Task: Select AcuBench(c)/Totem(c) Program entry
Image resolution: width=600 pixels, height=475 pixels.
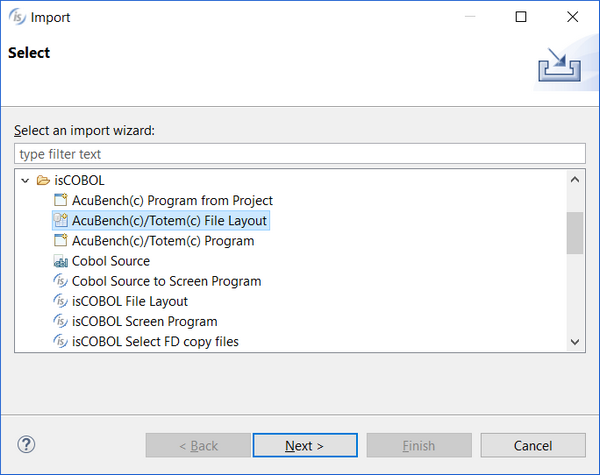Action: (x=163, y=241)
